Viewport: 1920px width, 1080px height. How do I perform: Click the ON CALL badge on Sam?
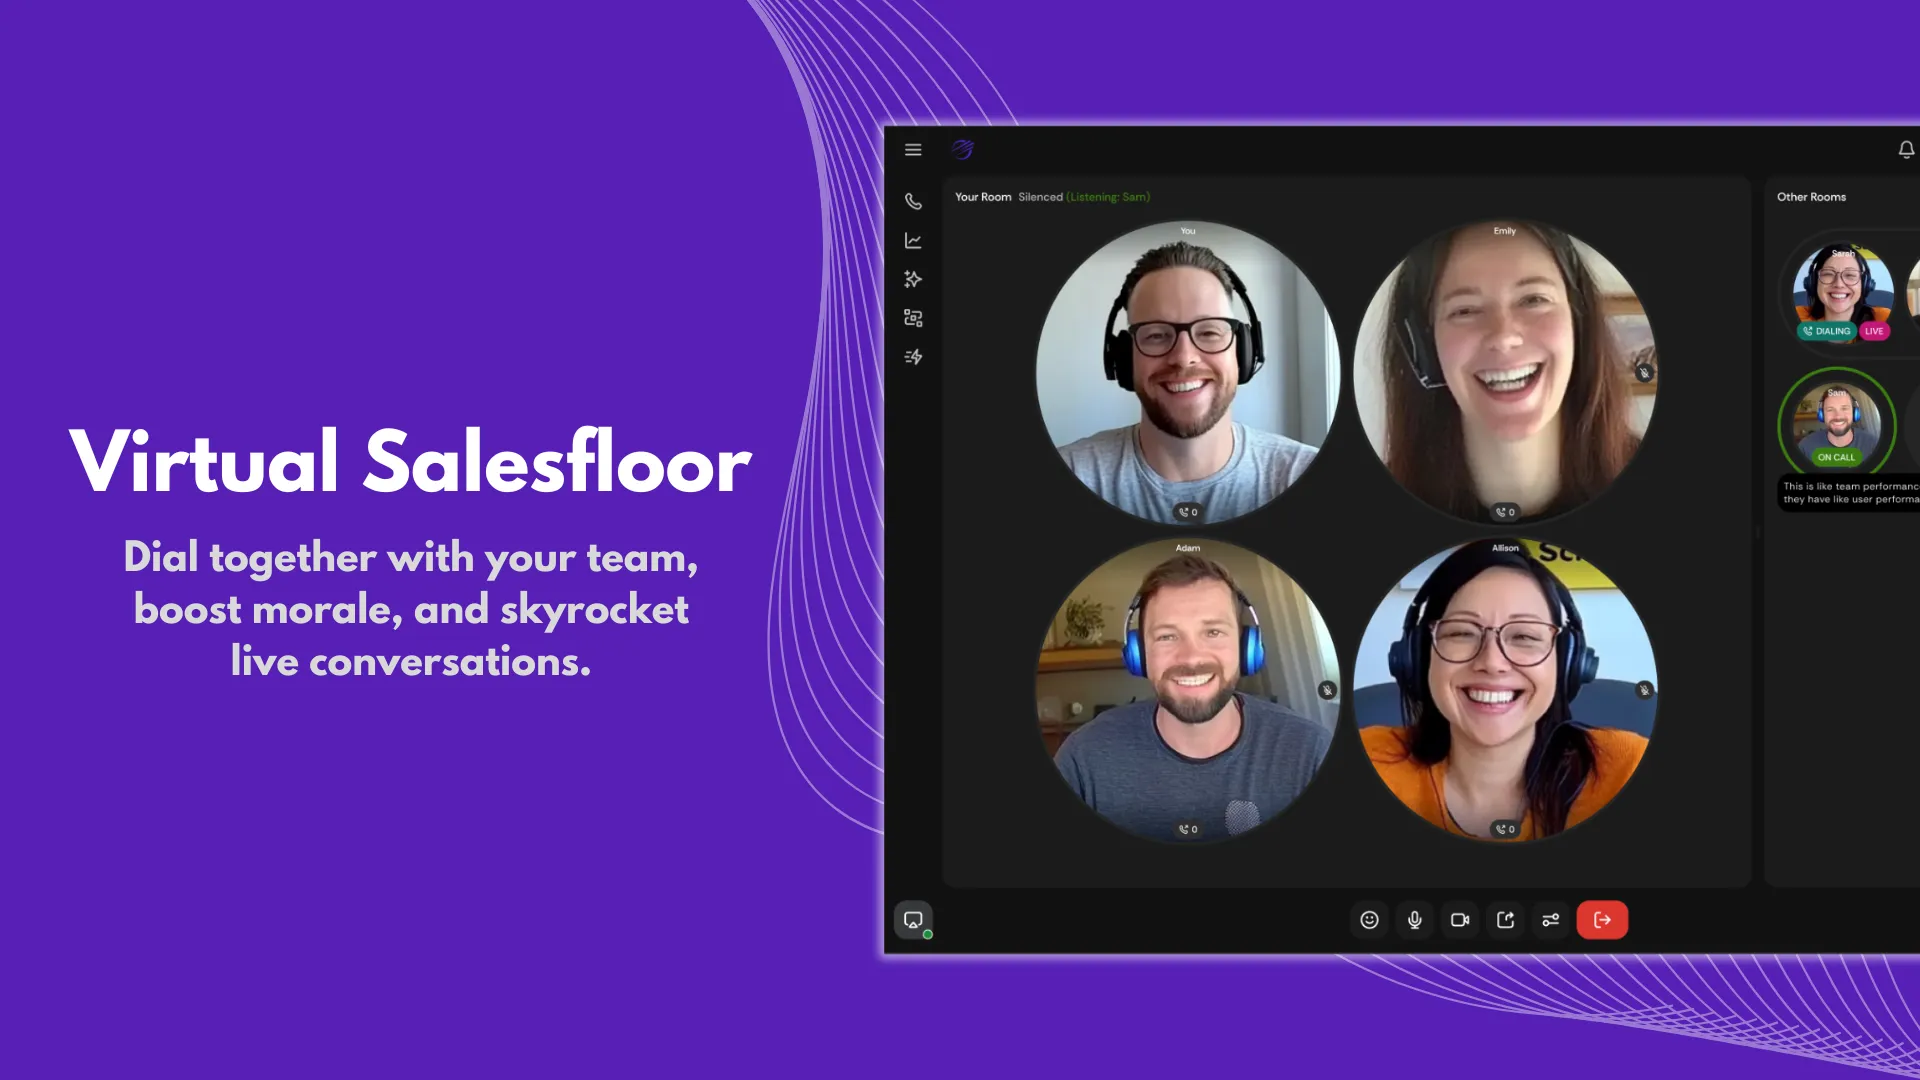coord(1836,457)
